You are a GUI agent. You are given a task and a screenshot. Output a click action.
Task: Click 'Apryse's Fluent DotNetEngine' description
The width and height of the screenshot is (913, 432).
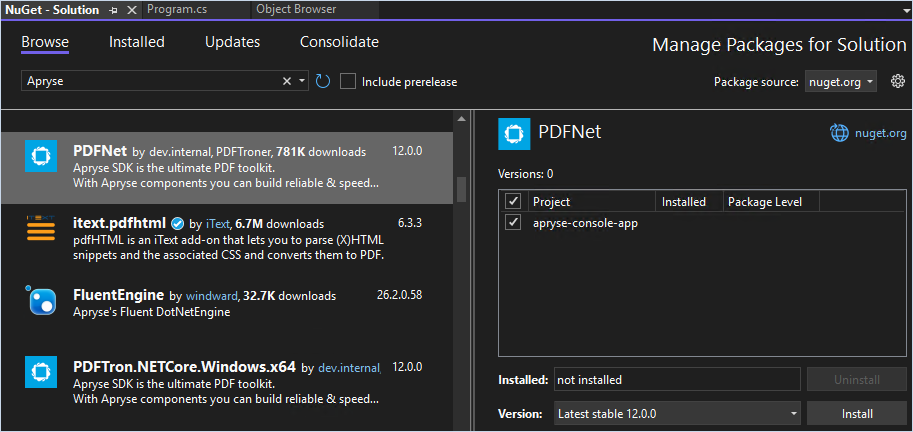[x=152, y=312]
